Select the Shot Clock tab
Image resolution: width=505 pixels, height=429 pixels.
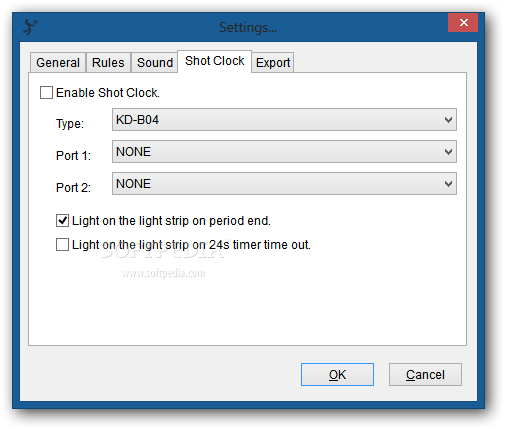(214, 61)
